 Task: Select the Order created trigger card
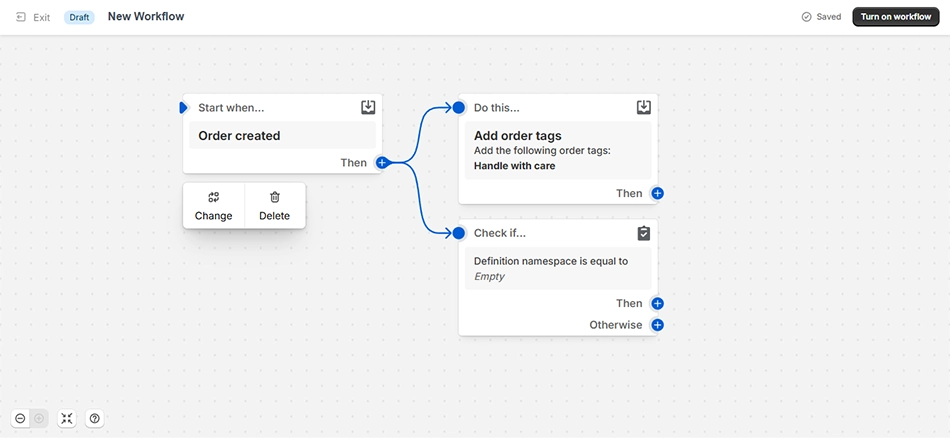click(282, 135)
